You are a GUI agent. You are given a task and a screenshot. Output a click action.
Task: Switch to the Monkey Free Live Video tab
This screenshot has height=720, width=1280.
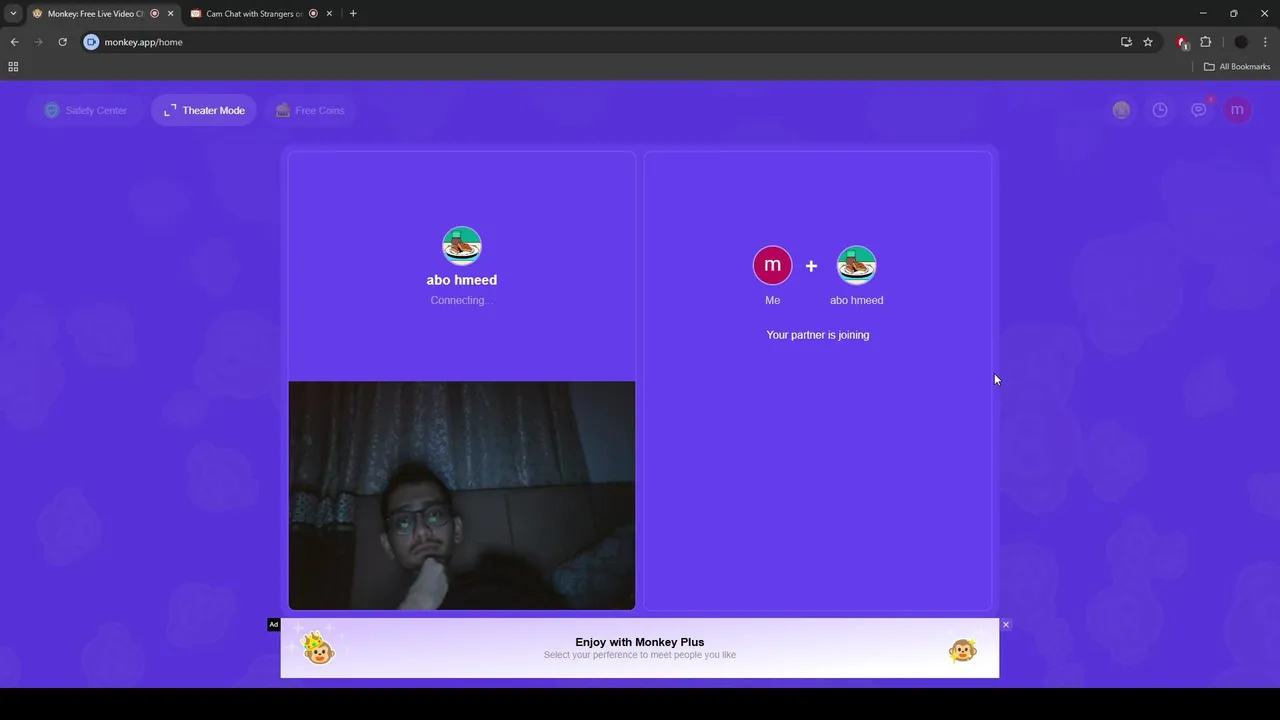[96, 14]
